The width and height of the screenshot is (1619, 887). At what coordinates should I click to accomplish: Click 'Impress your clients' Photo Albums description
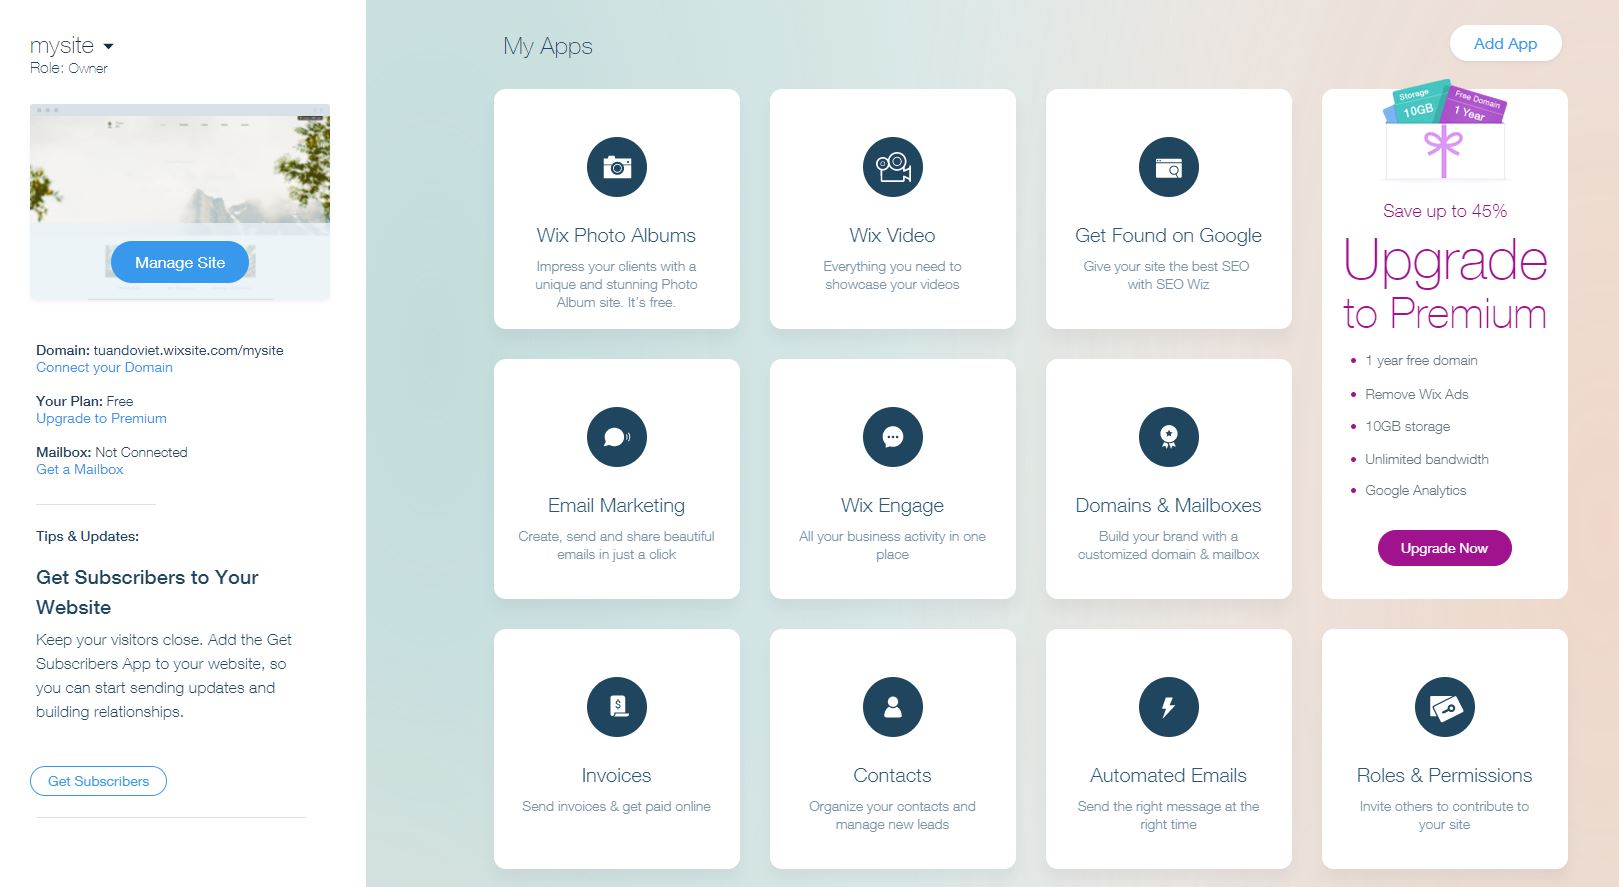tap(616, 284)
